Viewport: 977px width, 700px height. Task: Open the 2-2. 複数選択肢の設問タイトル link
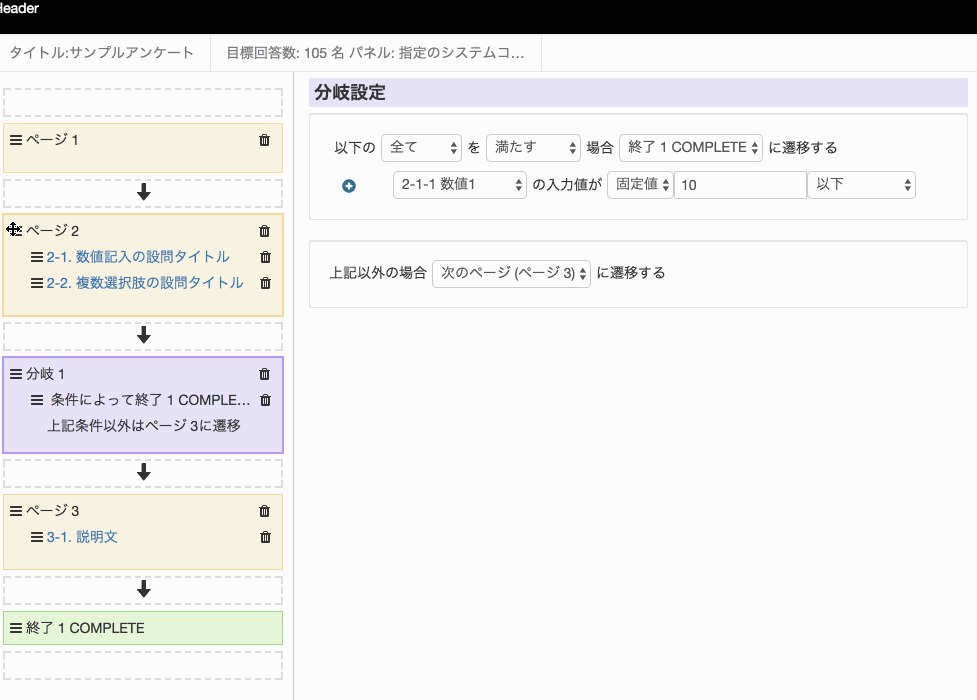[144, 283]
